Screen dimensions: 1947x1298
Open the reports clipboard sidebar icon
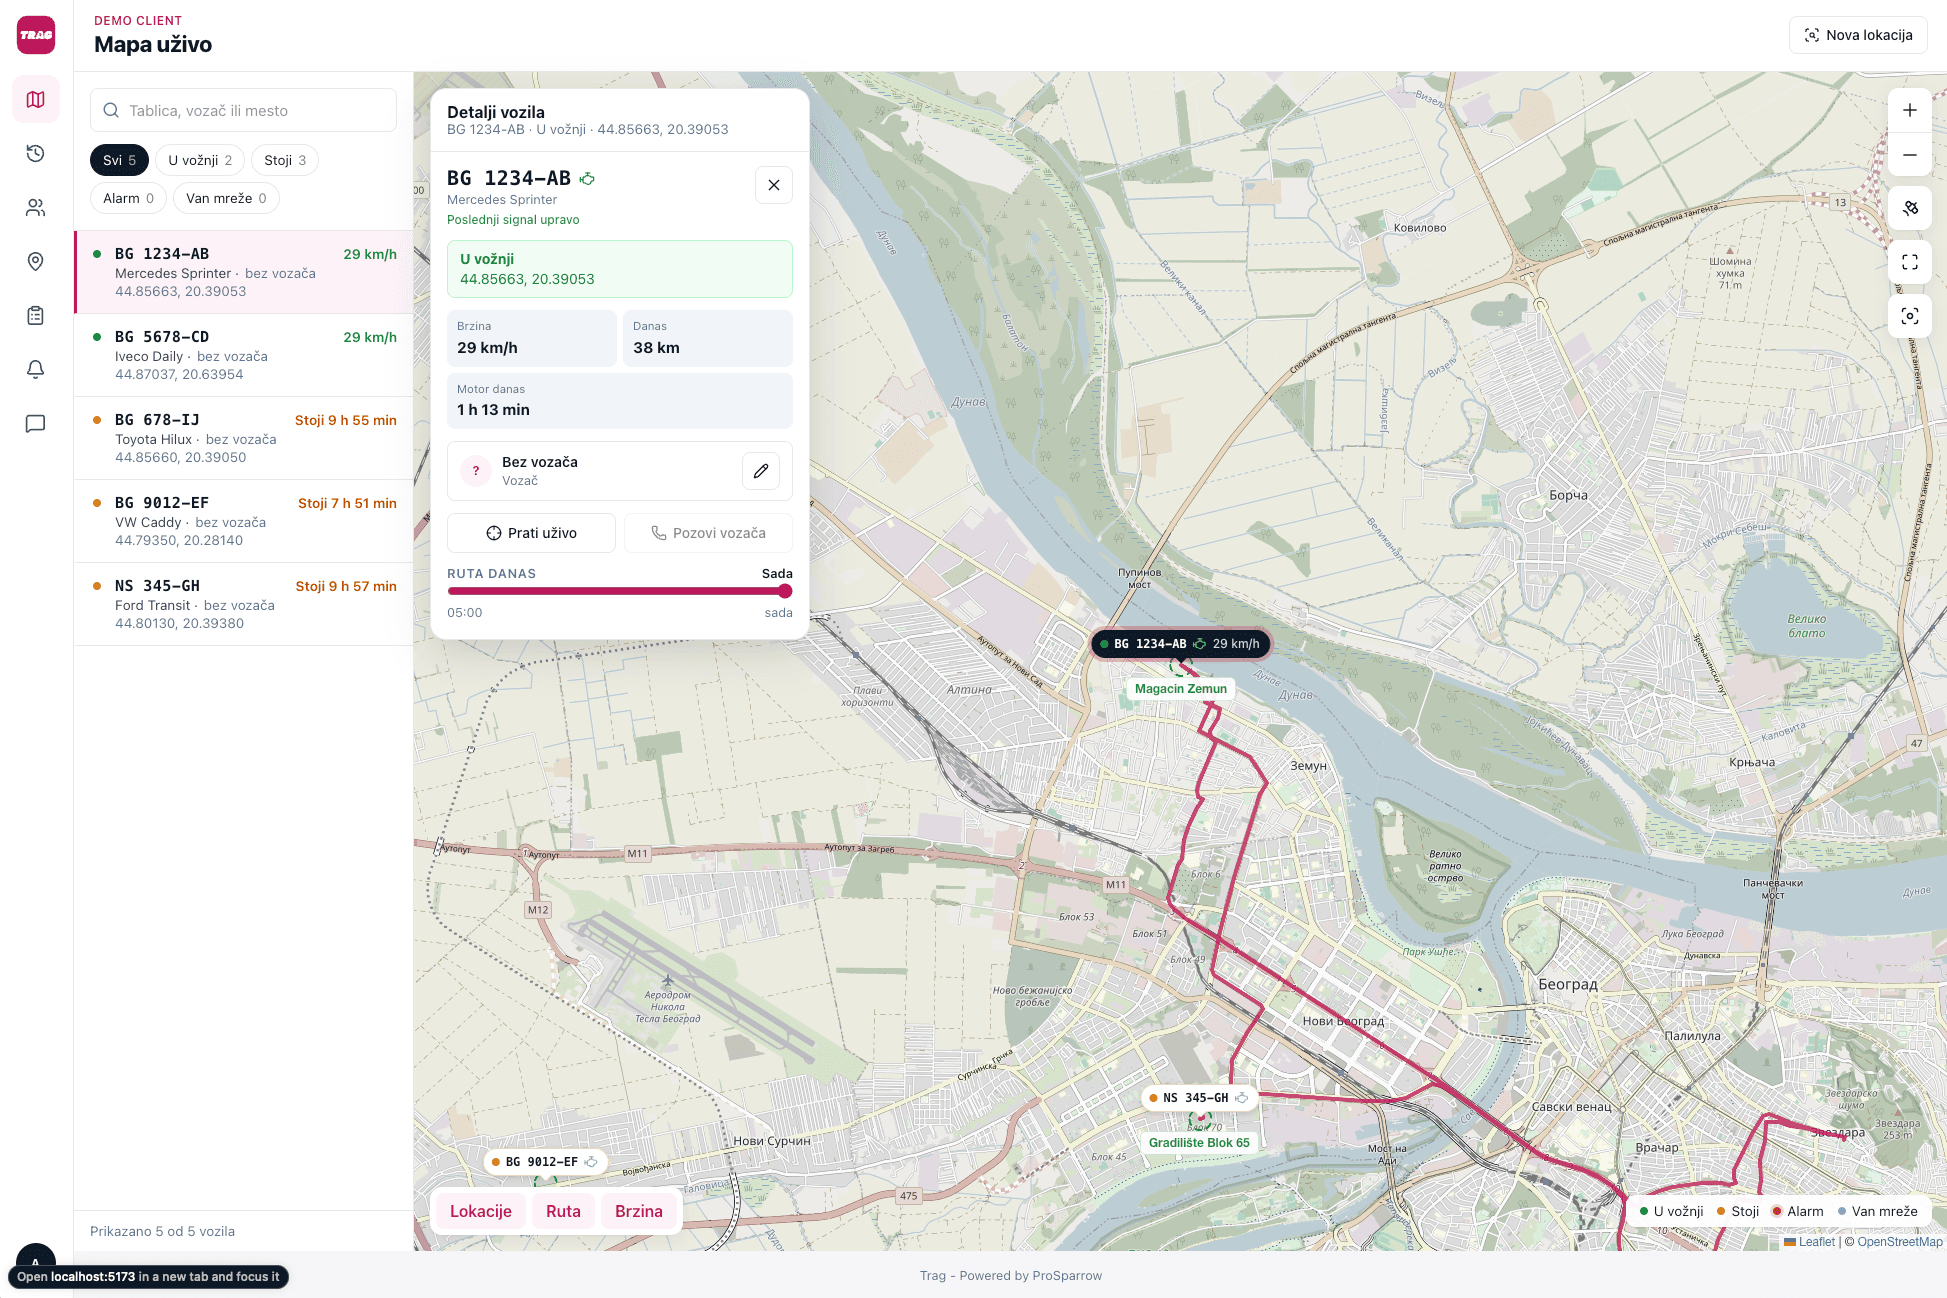pyautogui.click(x=36, y=315)
